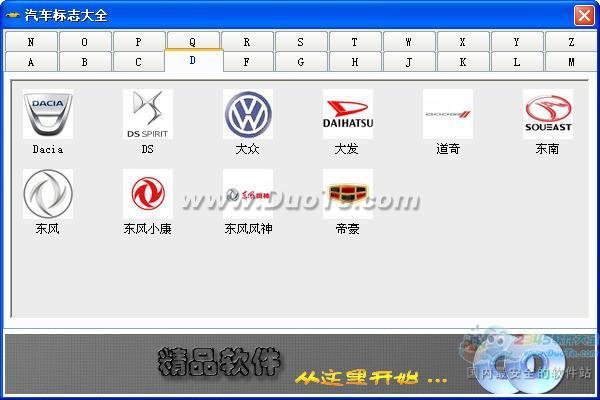The image size is (600, 400).
Task: Click the Soueast (东南) logo
Action: click(548, 114)
